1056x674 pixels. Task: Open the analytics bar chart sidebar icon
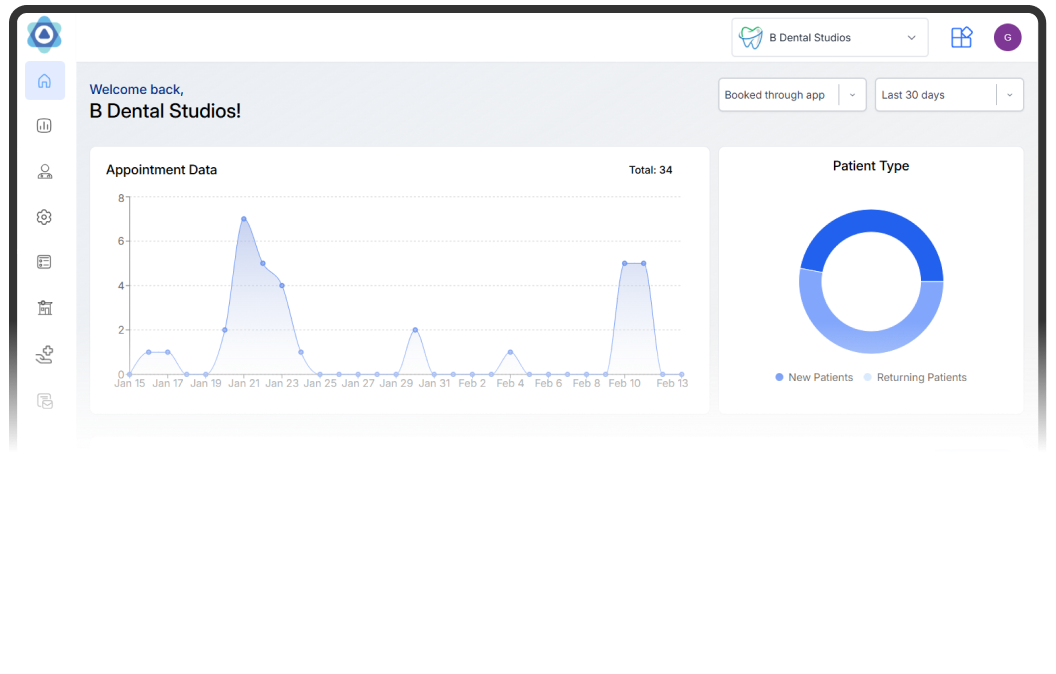44,126
